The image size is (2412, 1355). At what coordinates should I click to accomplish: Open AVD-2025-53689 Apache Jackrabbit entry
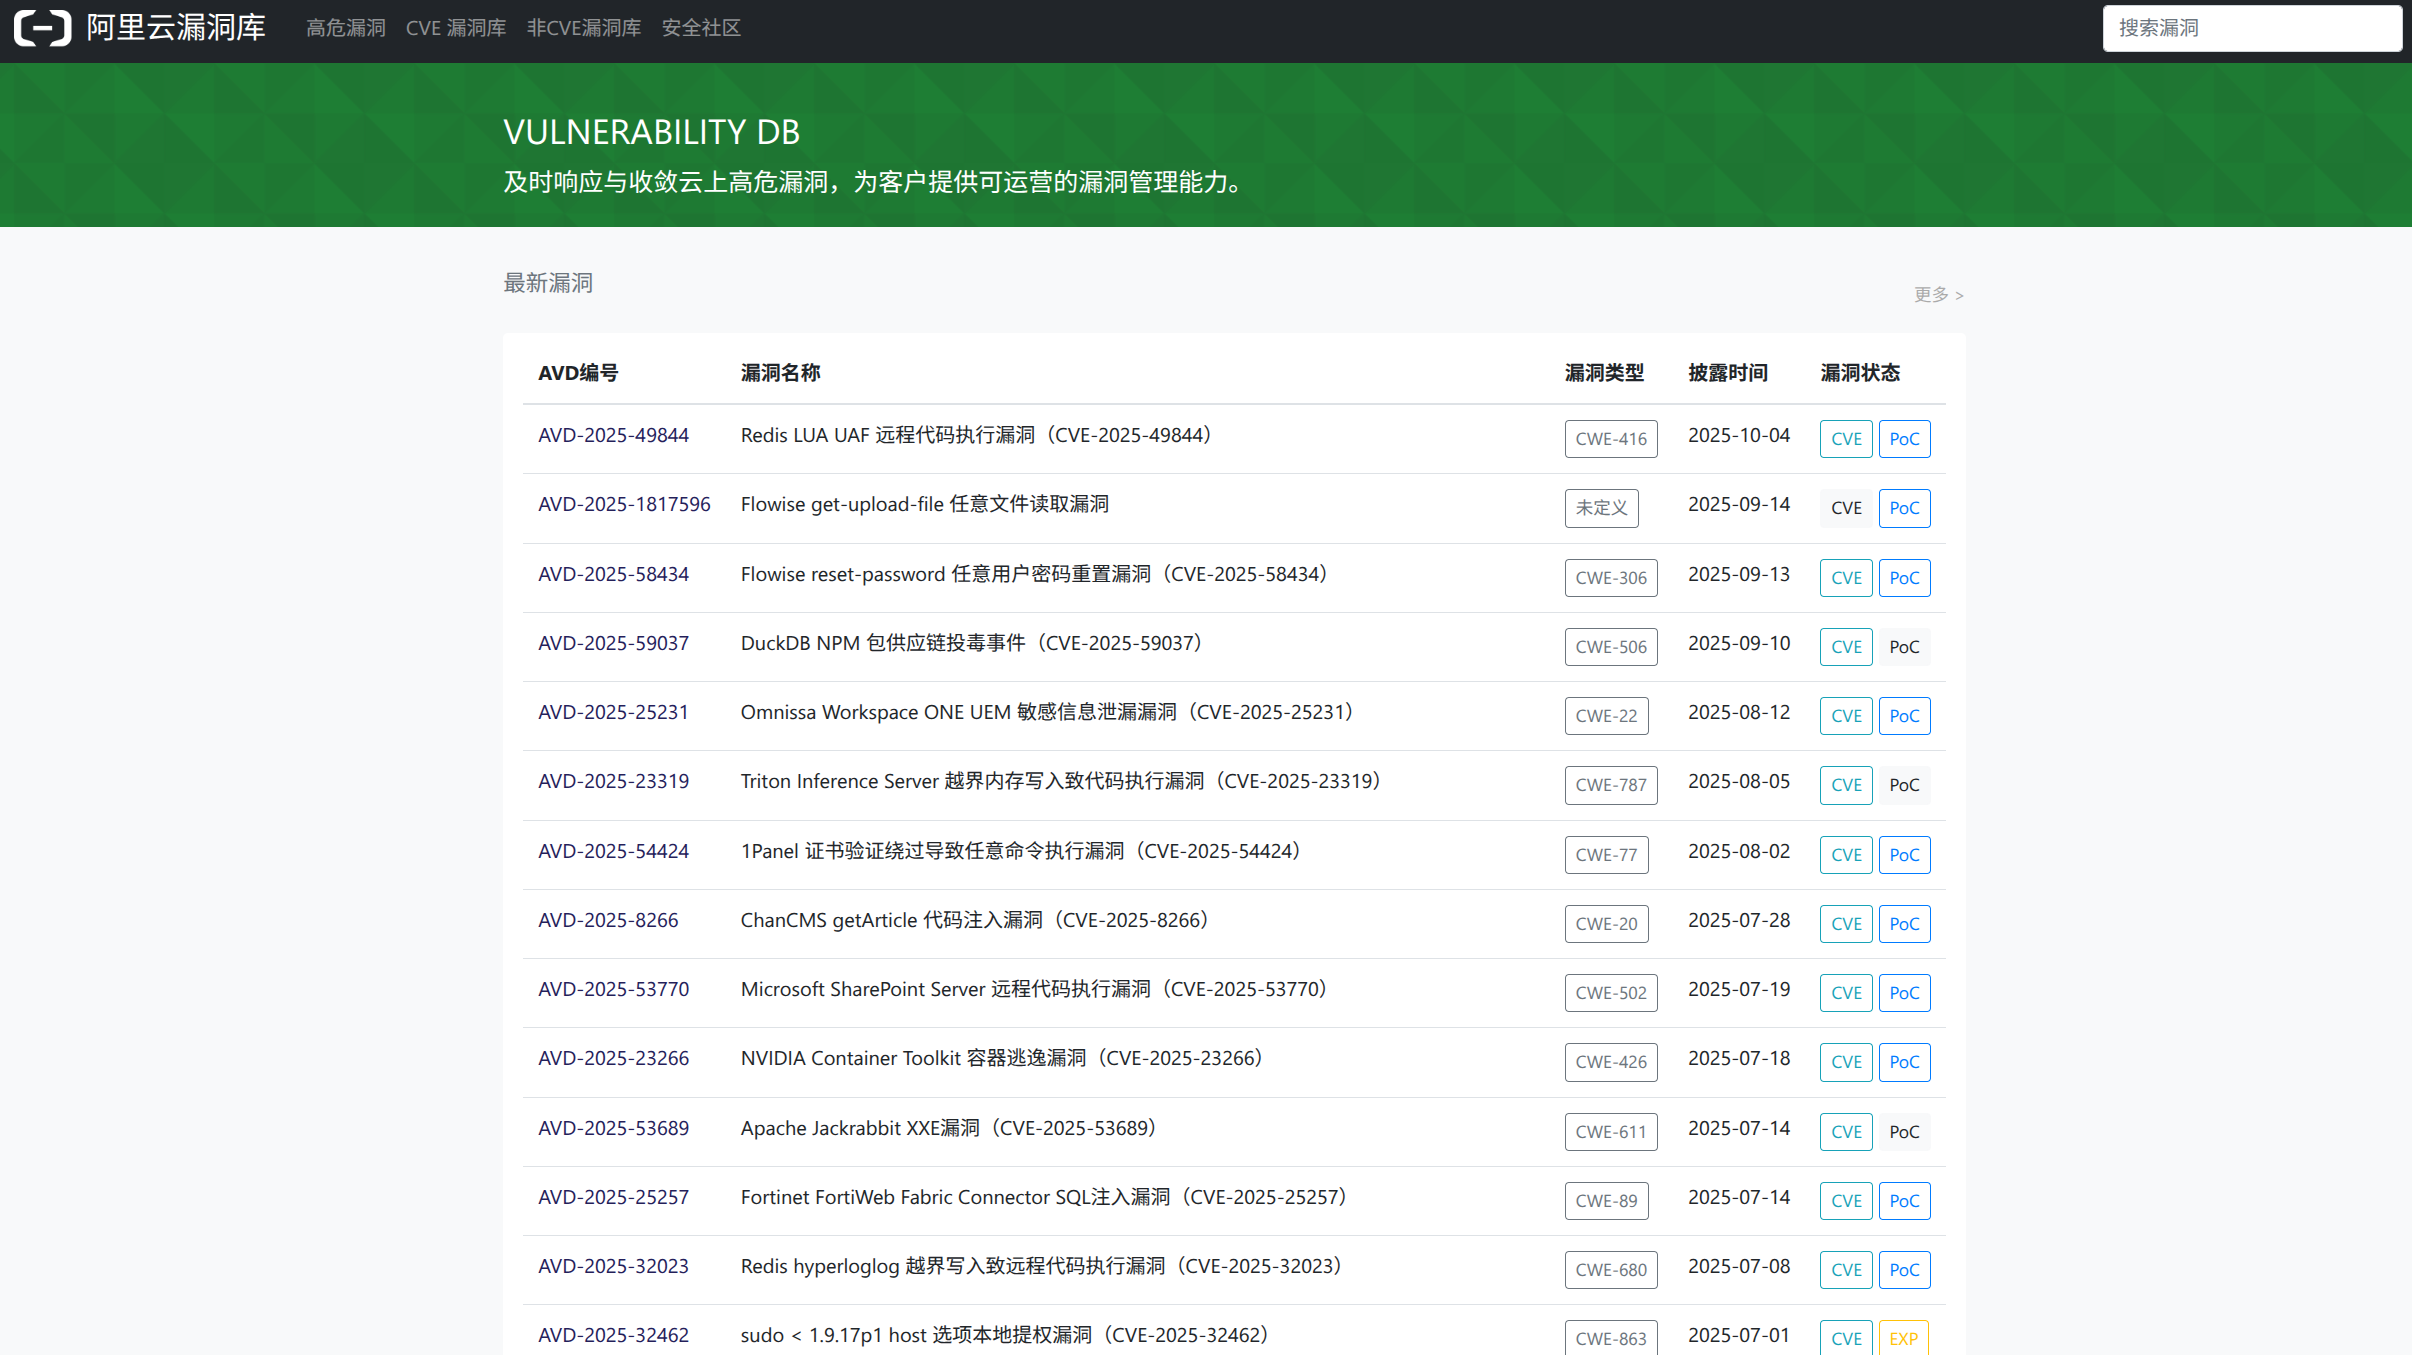click(x=613, y=1129)
